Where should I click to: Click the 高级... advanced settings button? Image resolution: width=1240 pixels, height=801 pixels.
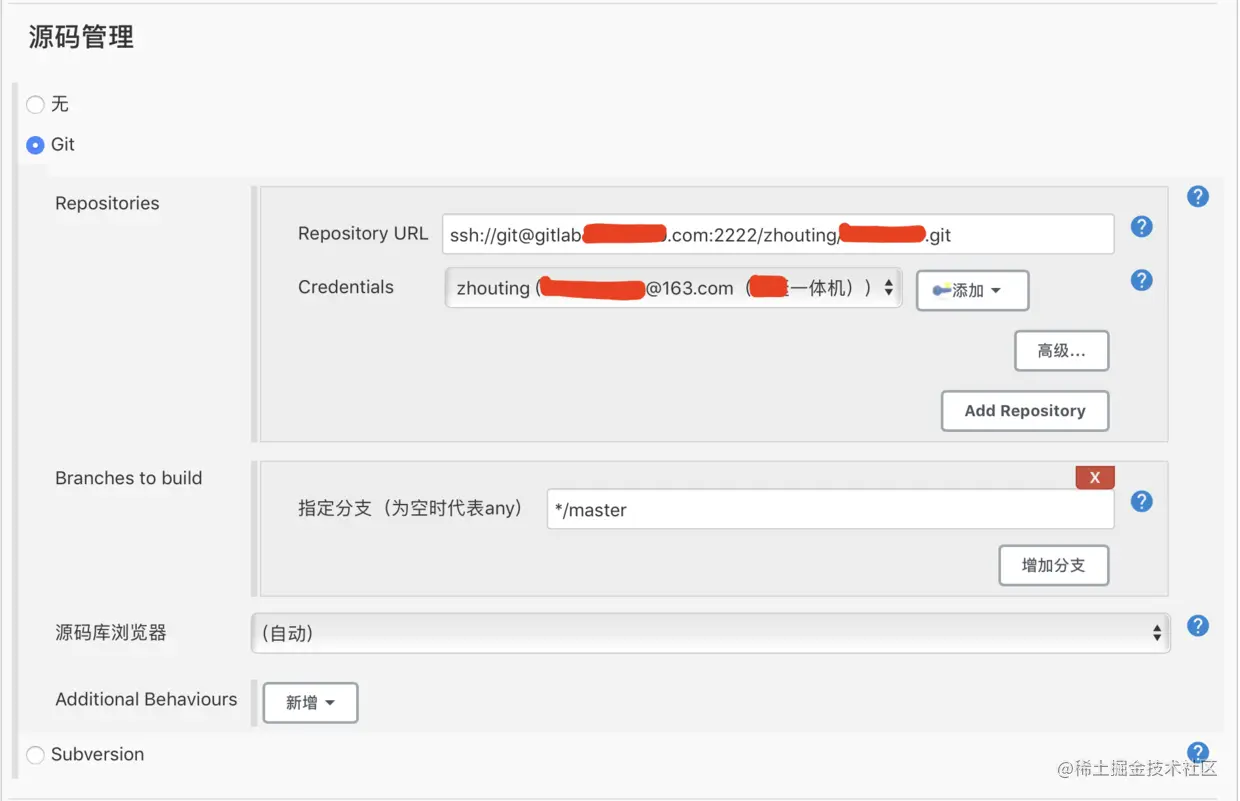[x=1061, y=350]
